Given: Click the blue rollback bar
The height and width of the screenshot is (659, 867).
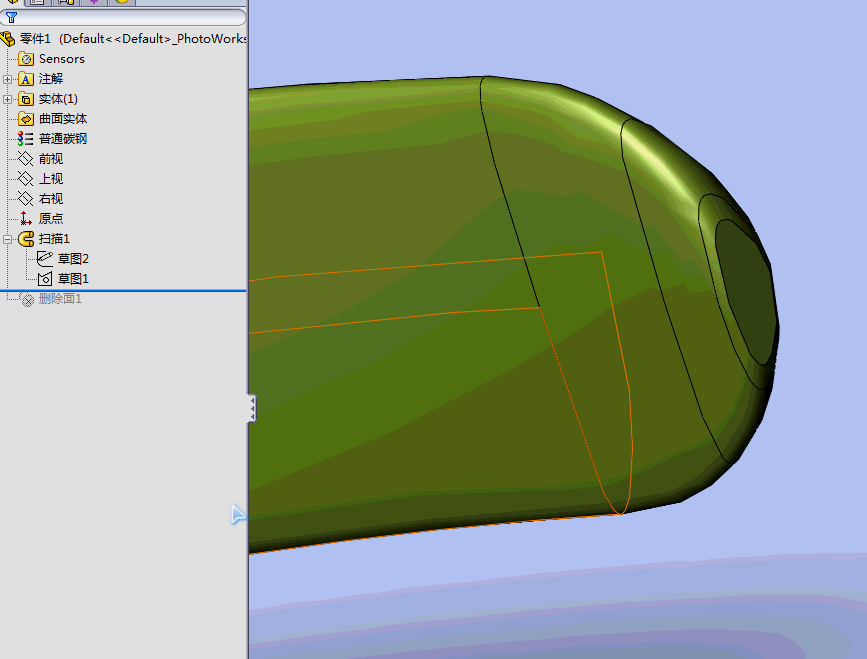Looking at the screenshot, I should (123, 290).
